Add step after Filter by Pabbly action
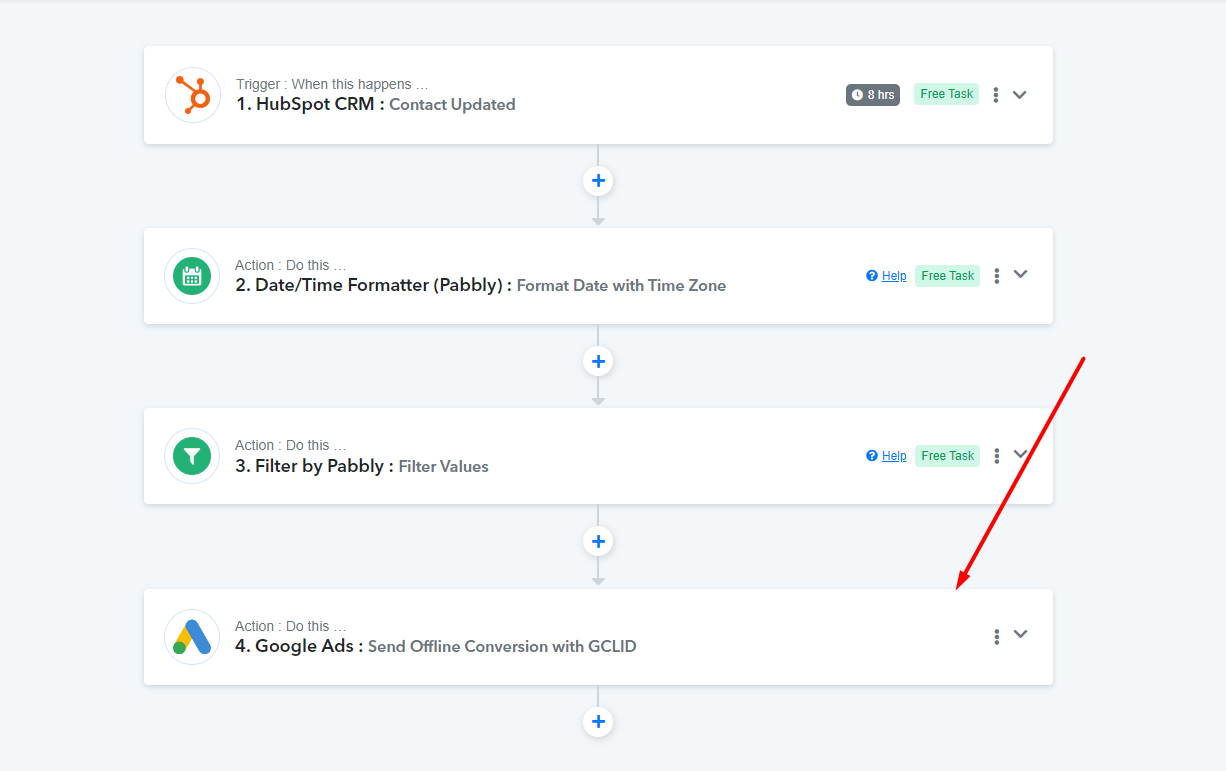 tap(598, 541)
